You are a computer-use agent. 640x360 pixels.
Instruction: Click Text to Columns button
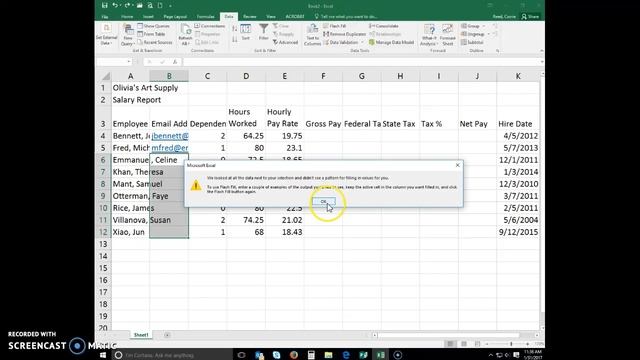point(312,34)
